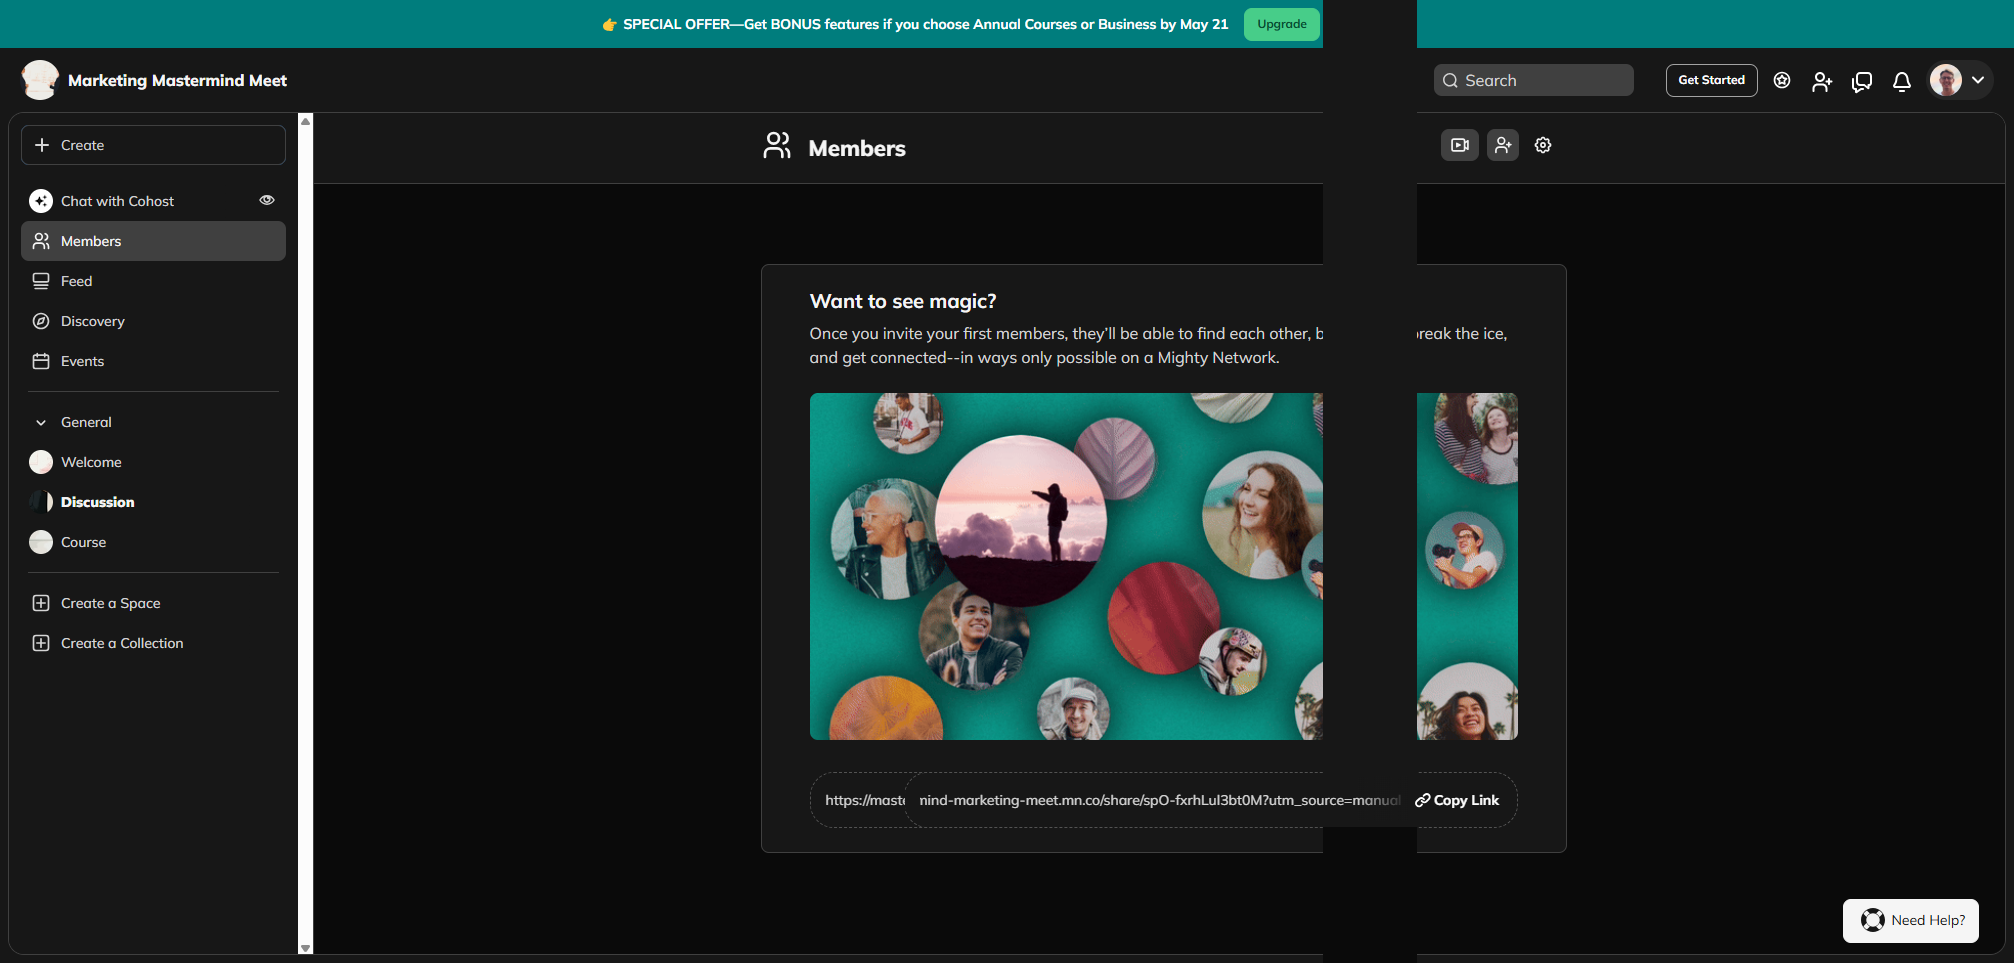
Task: Go to Feed in the sidebar
Action: coord(76,281)
